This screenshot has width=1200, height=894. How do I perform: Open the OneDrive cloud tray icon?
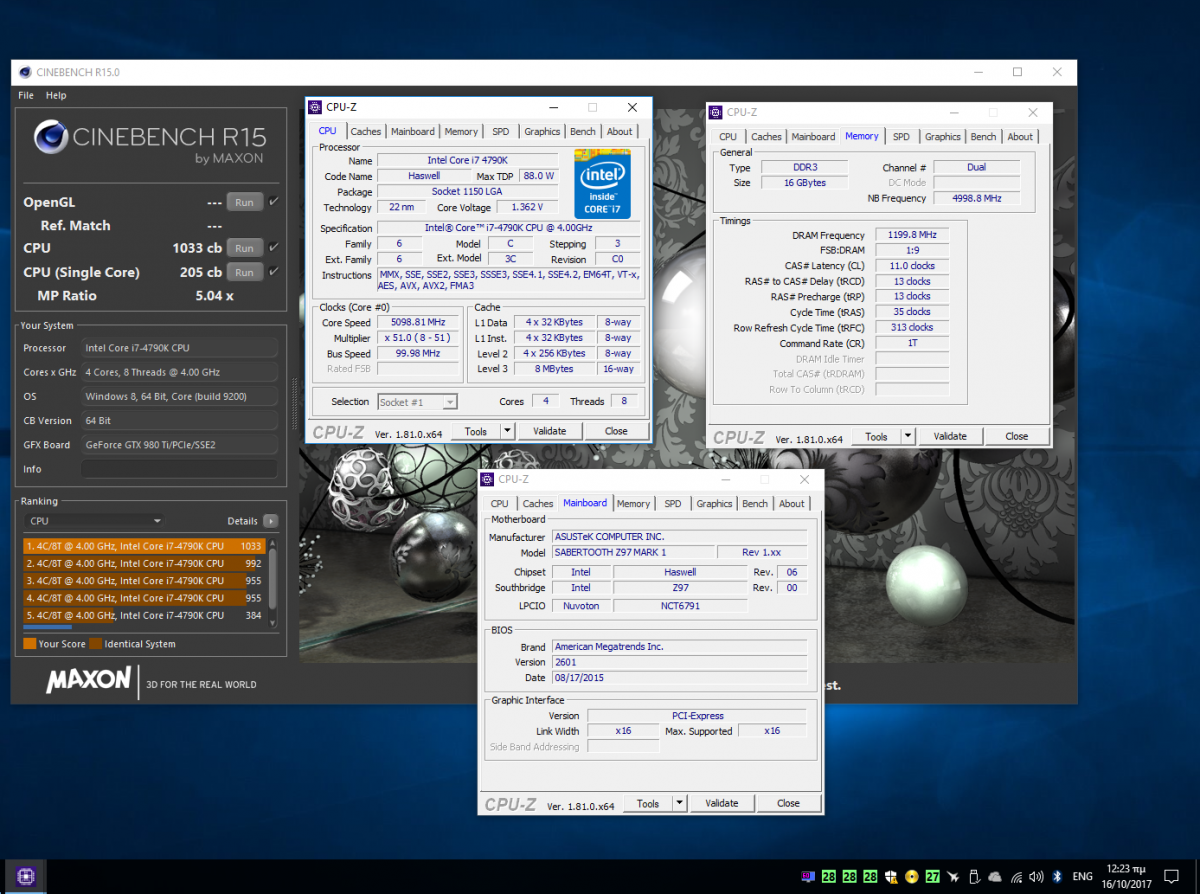click(x=996, y=877)
